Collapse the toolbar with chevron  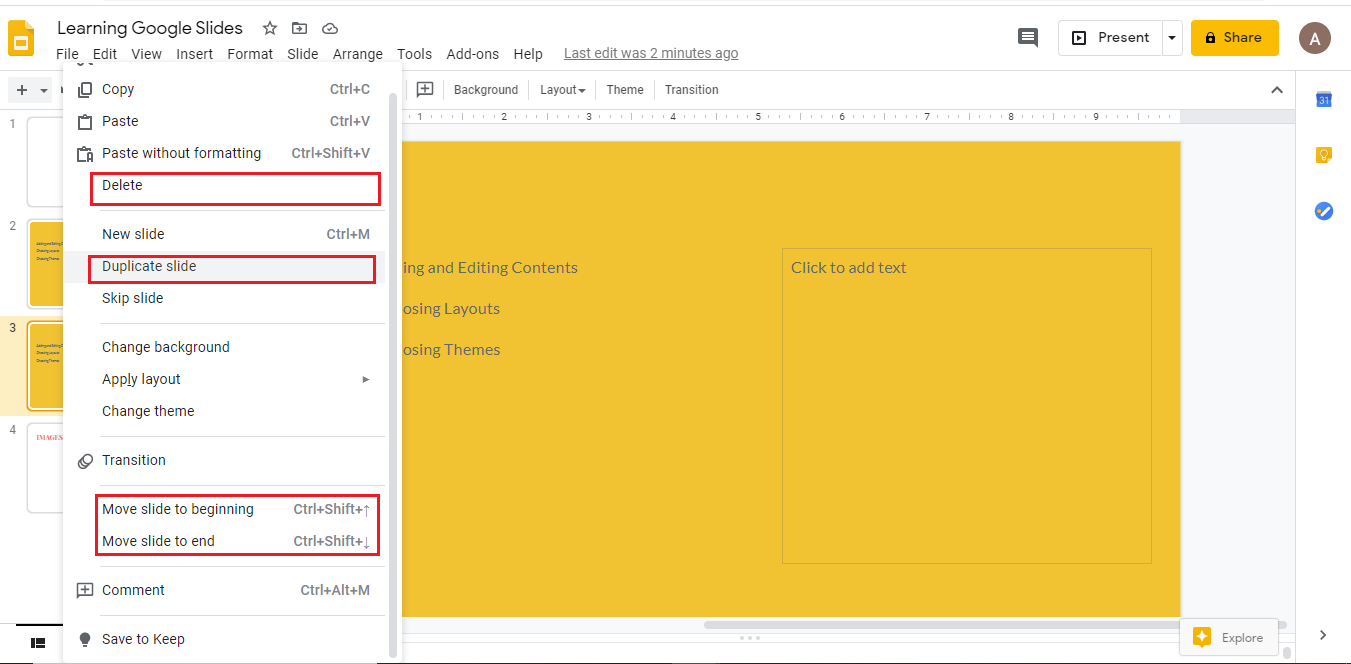click(1277, 90)
